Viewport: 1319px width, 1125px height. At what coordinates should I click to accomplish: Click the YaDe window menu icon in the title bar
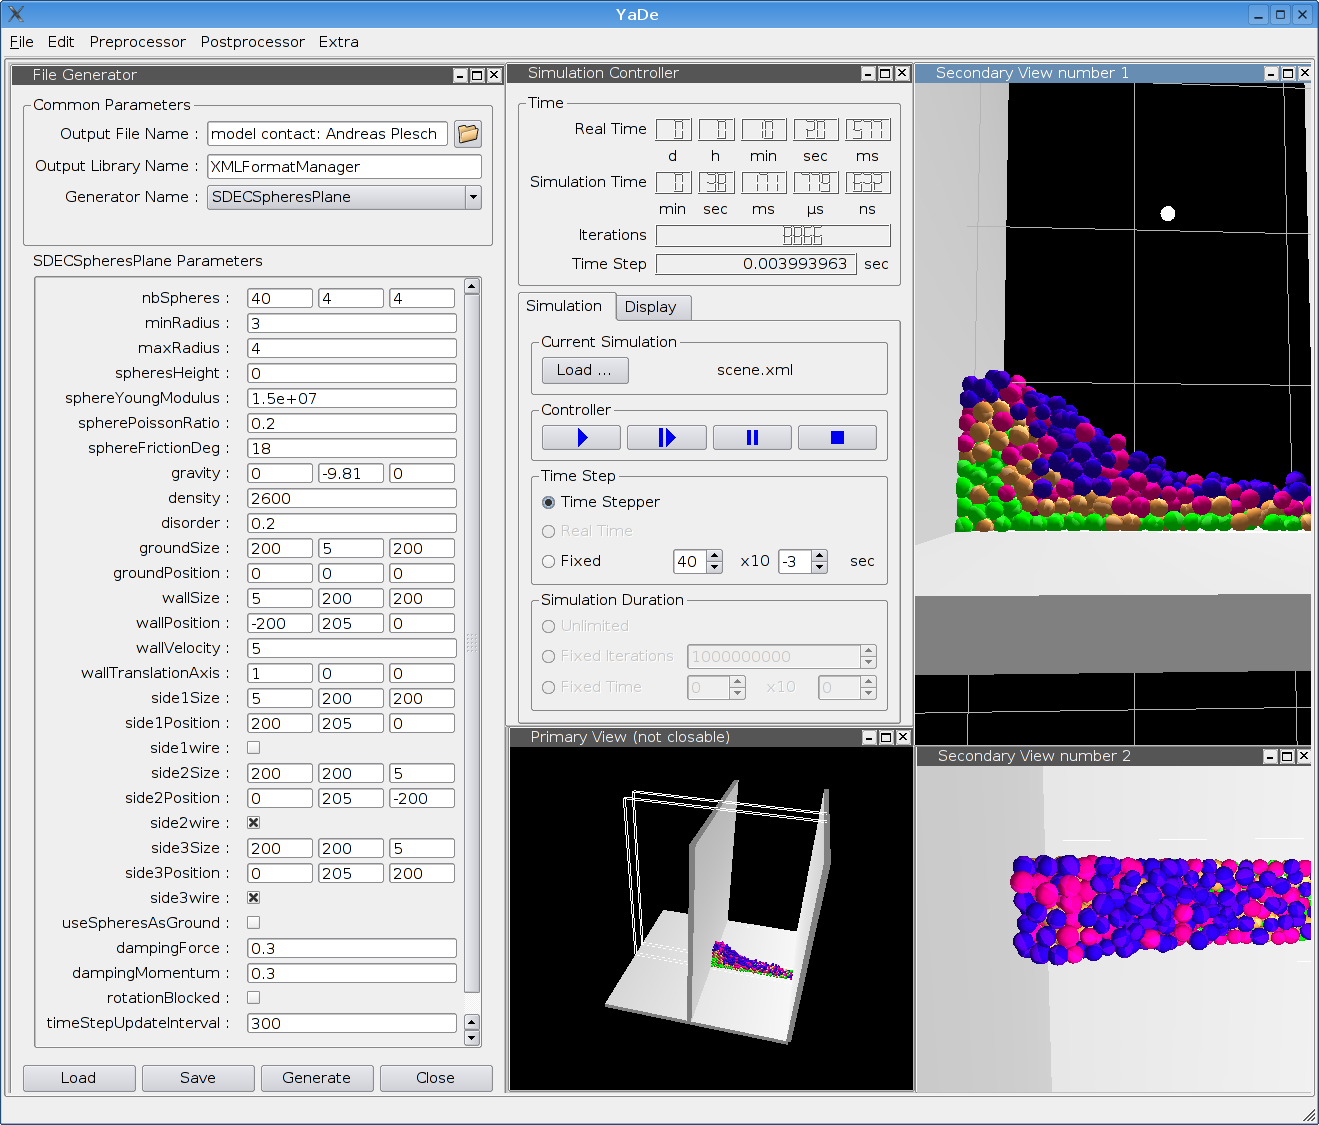tap(16, 14)
